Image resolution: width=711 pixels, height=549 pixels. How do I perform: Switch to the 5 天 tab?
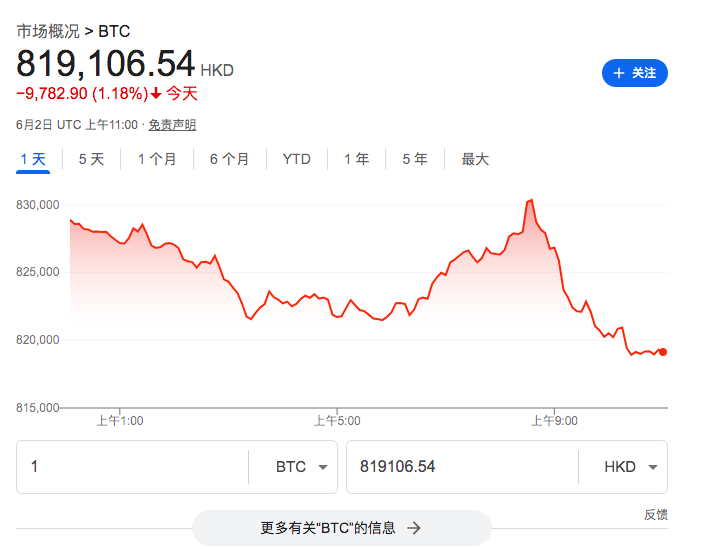click(x=91, y=159)
